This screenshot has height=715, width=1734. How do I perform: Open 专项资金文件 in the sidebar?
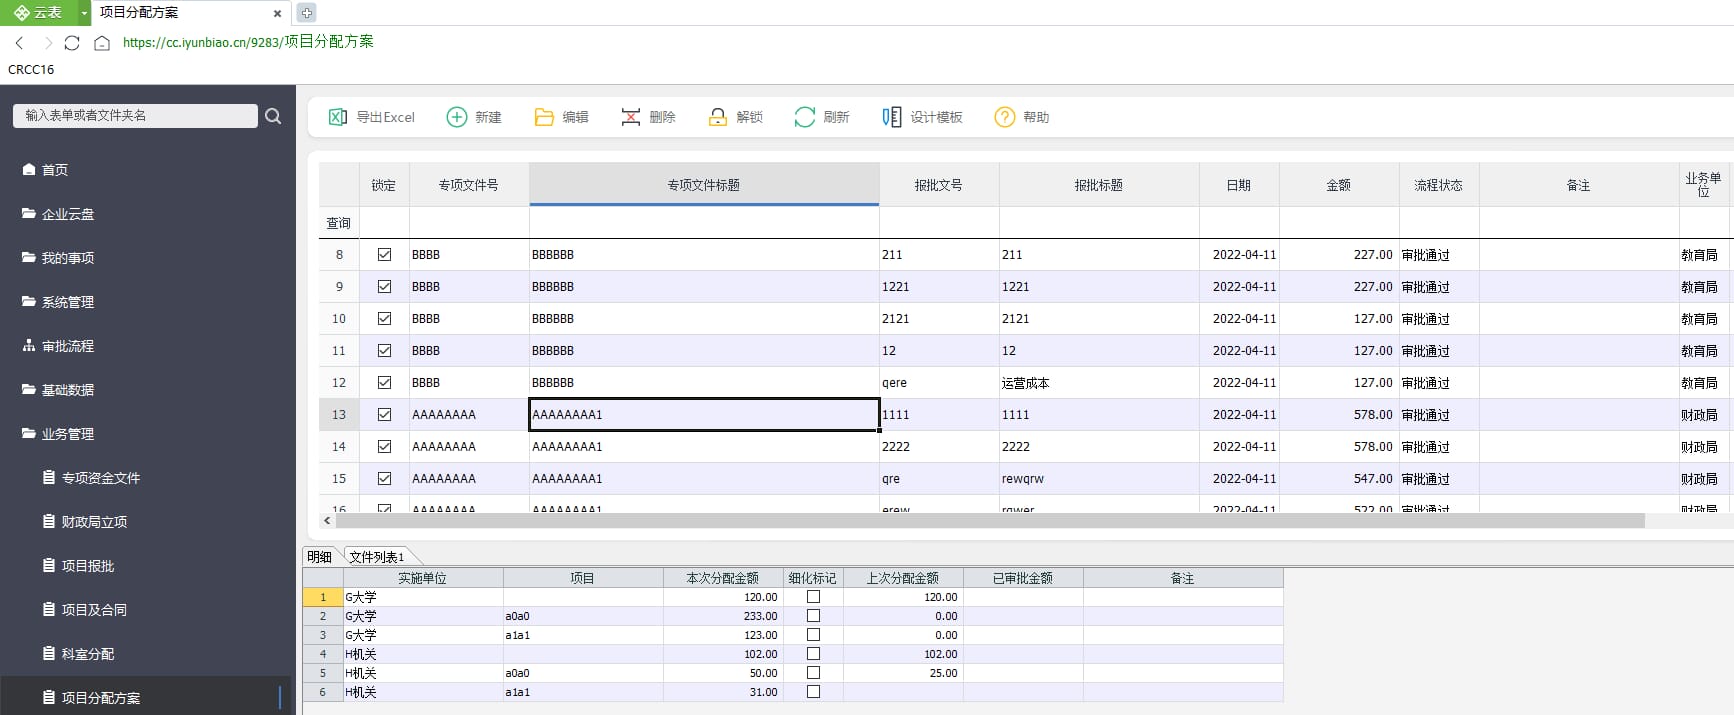[x=100, y=478]
